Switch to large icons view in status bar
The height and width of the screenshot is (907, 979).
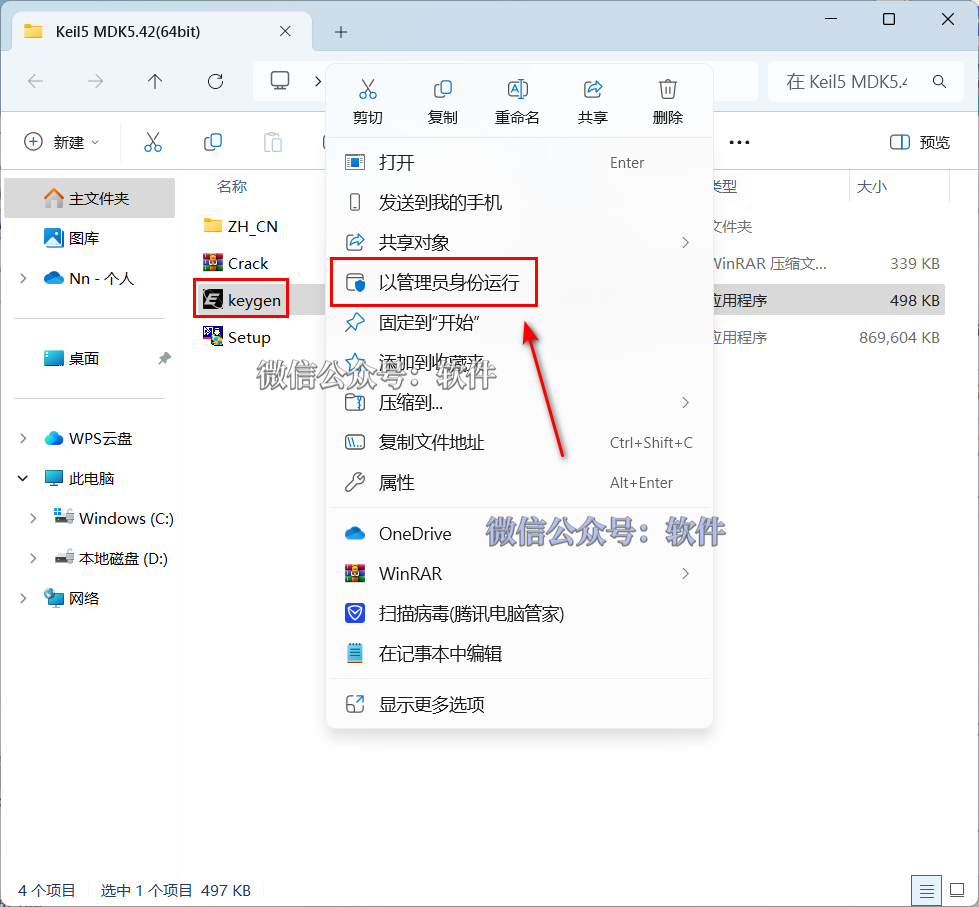pyautogui.click(x=957, y=890)
